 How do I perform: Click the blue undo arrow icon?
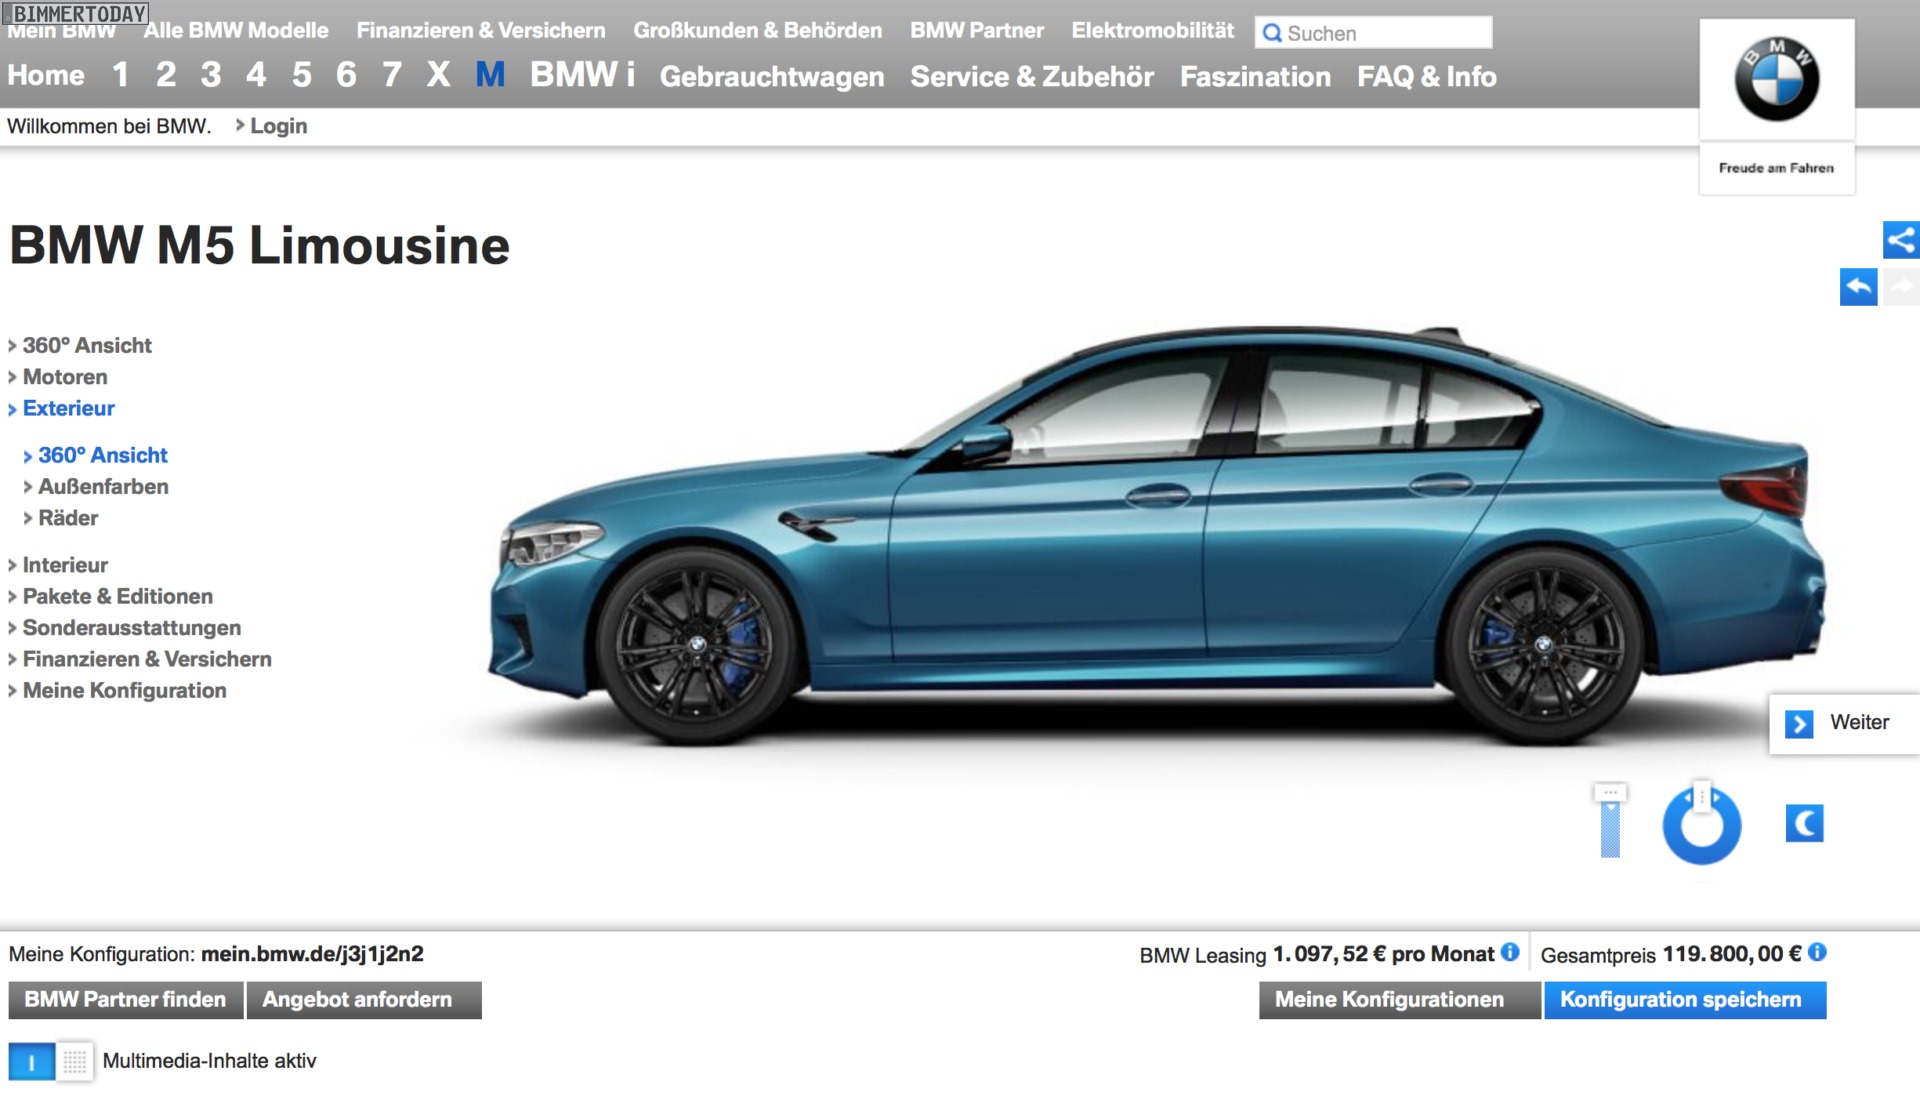(x=1858, y=288)
